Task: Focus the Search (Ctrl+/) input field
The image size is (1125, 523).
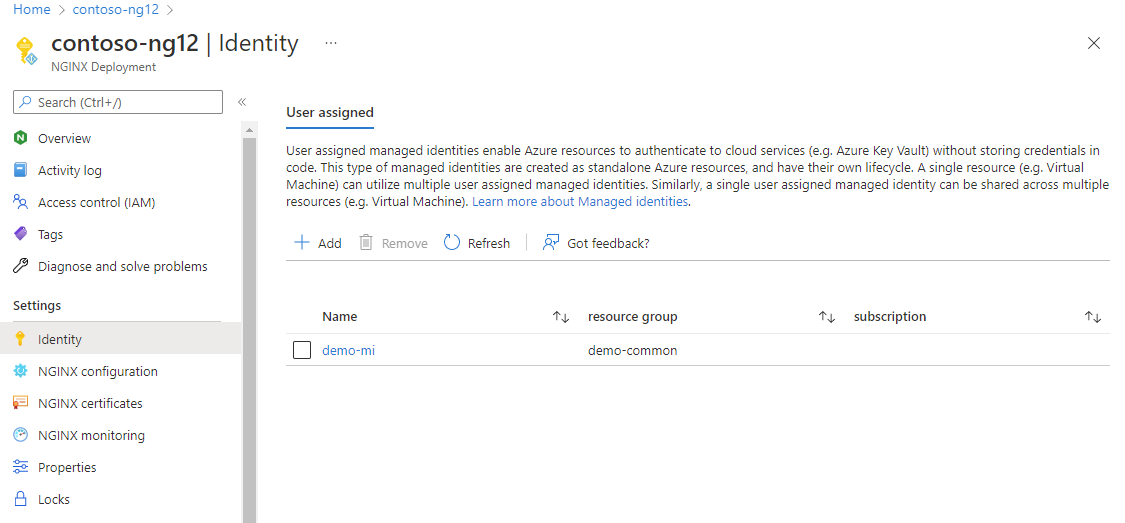Action: click(x=118, y=102)
